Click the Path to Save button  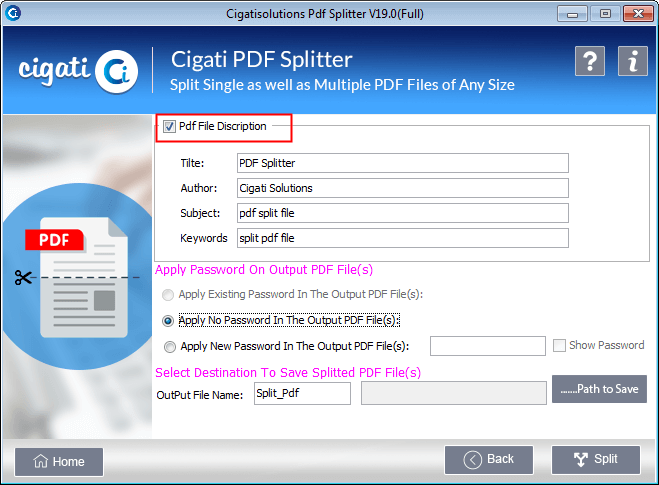599,389
